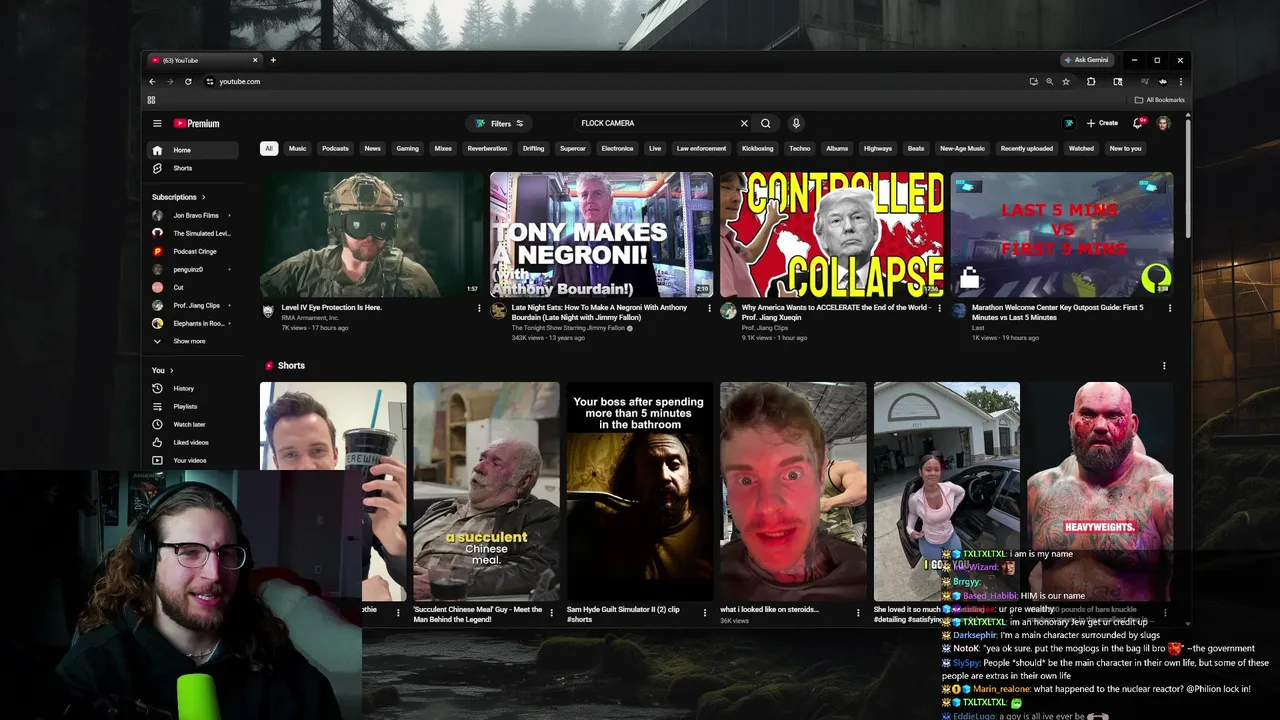1280x720 pixels.
Task: Select the Recently uploaded filter chip
Action: tap(1026, 148)
